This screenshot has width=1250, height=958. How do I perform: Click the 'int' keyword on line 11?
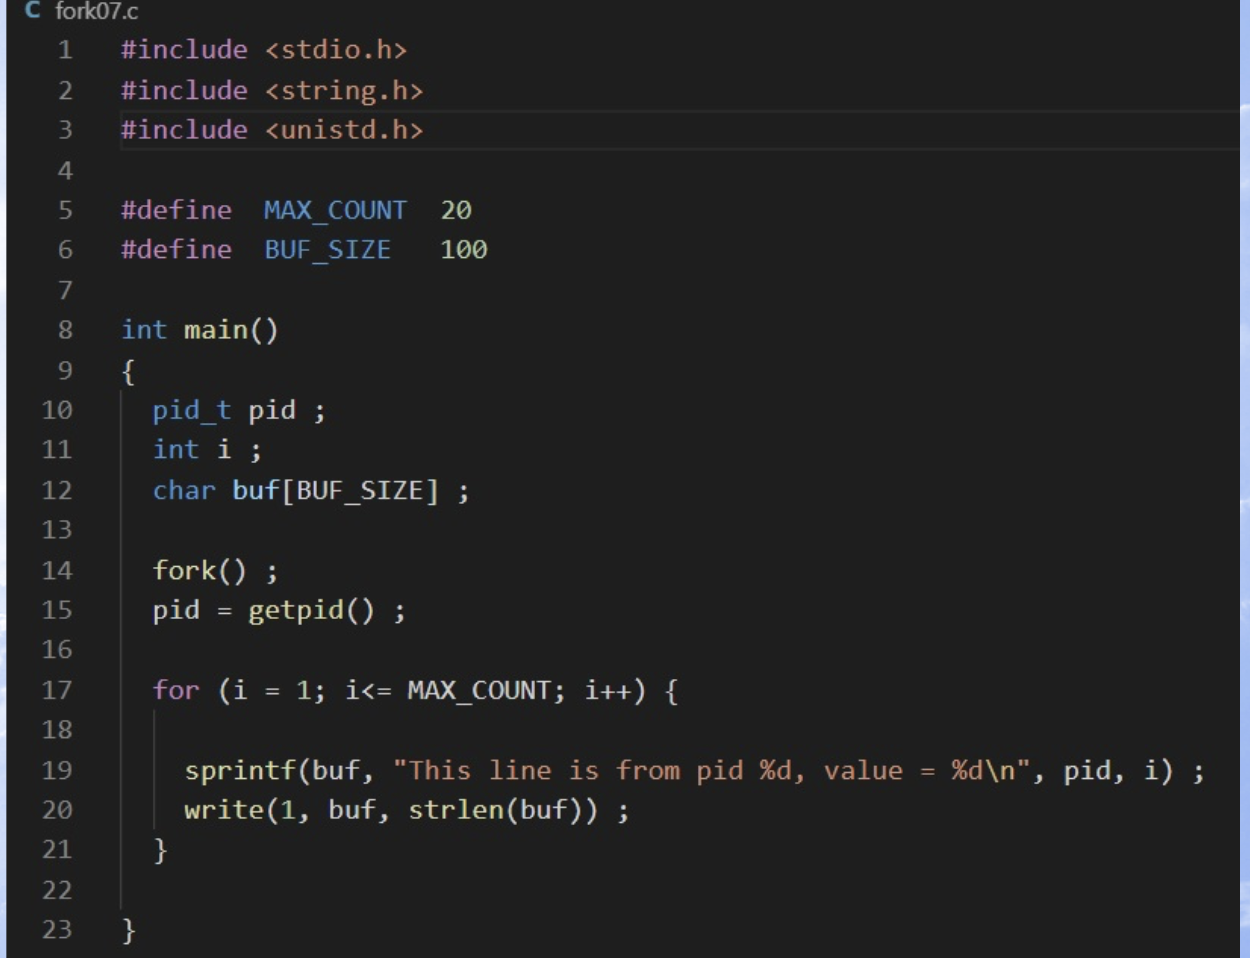point(176,450)
